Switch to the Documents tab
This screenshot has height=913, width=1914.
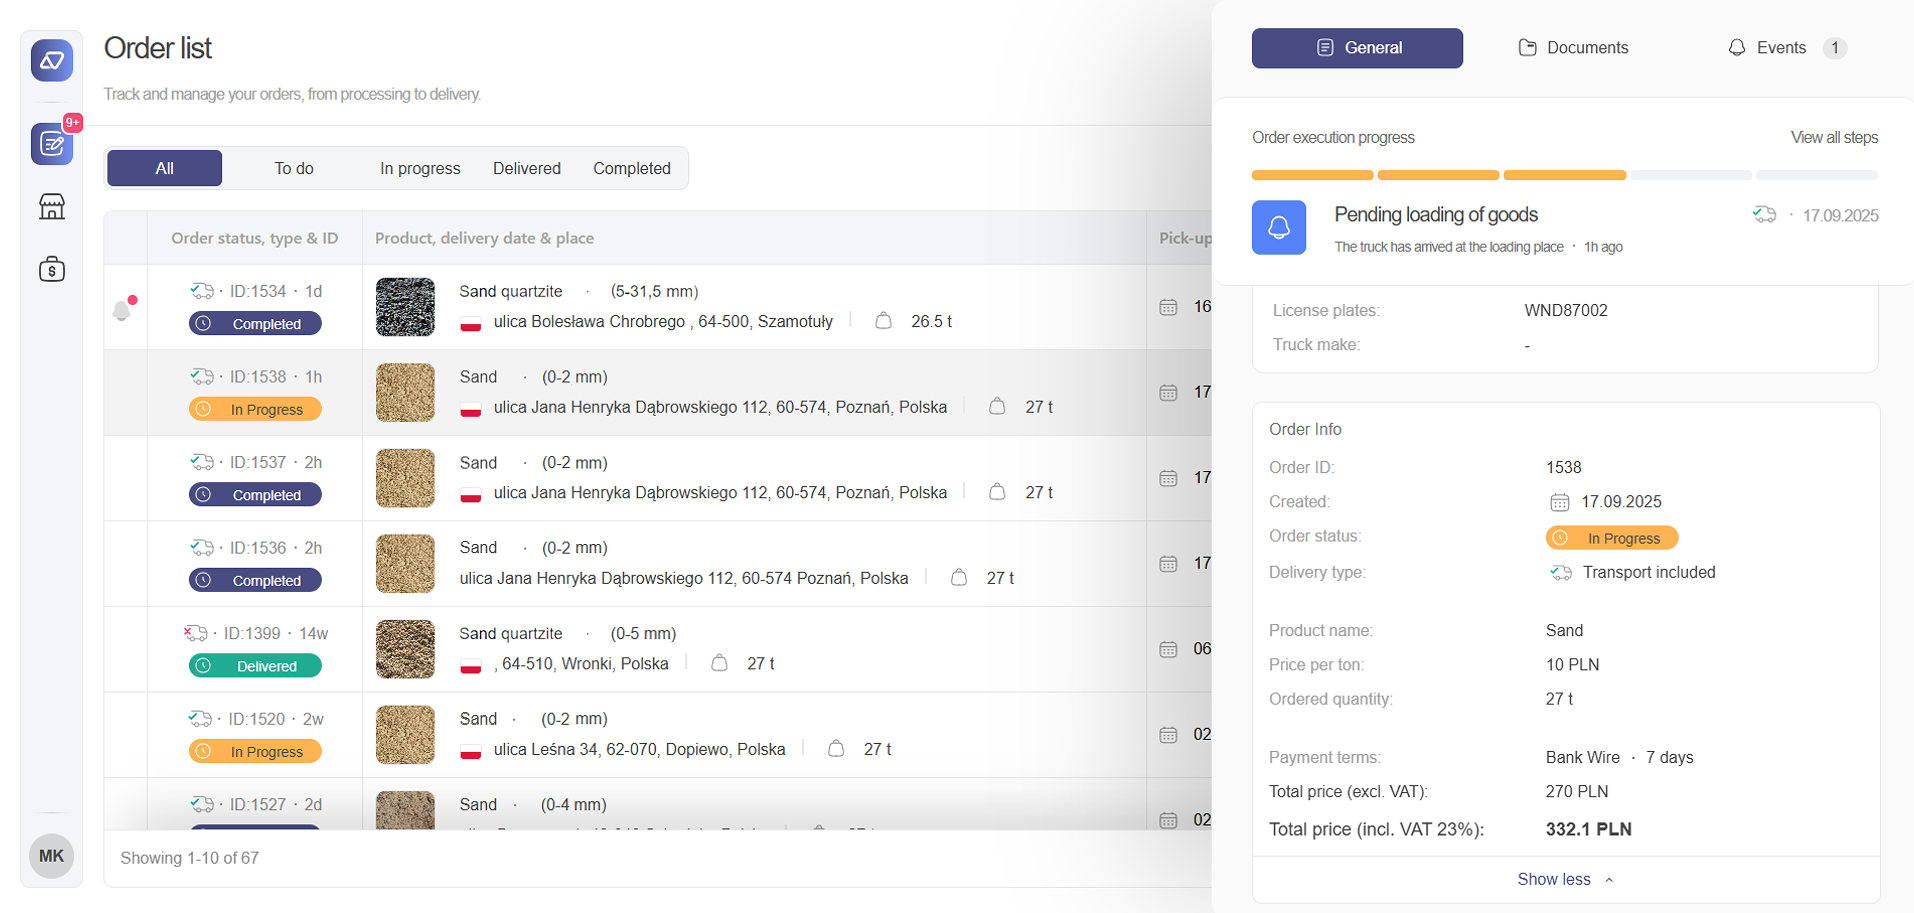[1573, 48]
